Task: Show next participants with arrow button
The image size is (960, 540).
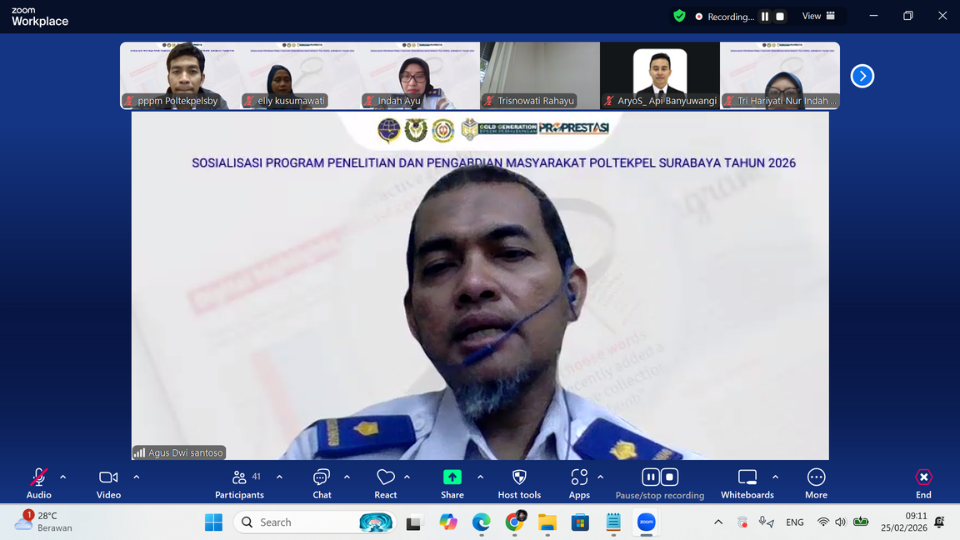Action: point(862,76)
